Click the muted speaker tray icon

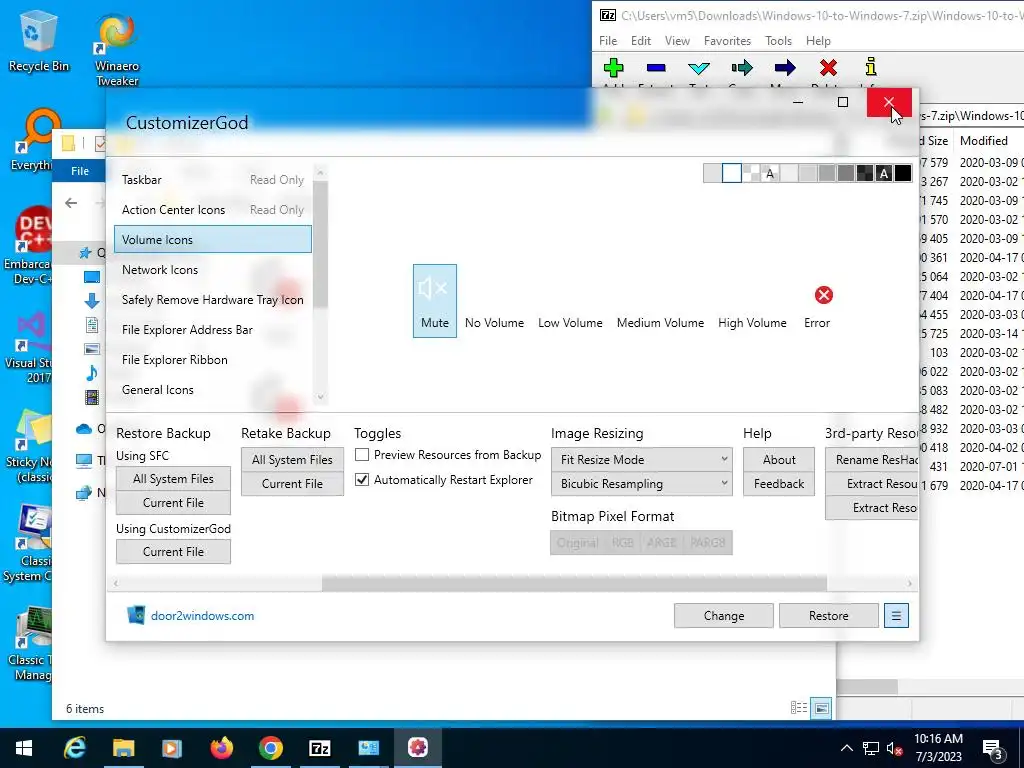click(x=895, y=748)
